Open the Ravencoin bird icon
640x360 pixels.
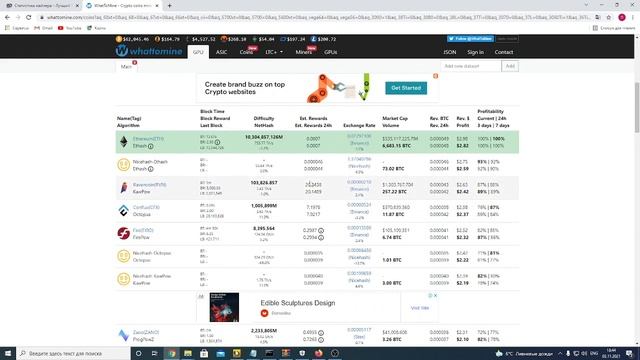pos(124,188)
